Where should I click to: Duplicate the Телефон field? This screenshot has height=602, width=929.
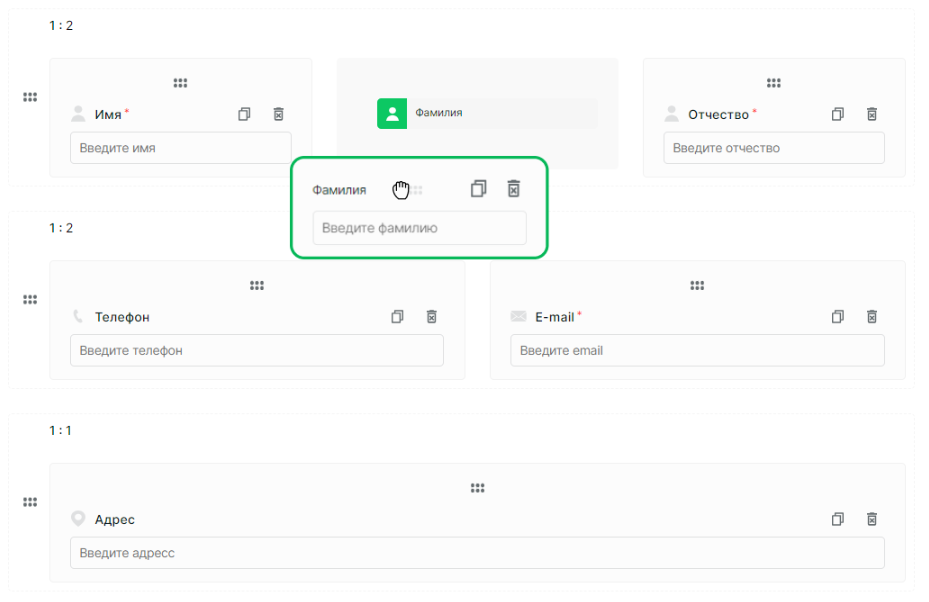click(x=398, y=316)
